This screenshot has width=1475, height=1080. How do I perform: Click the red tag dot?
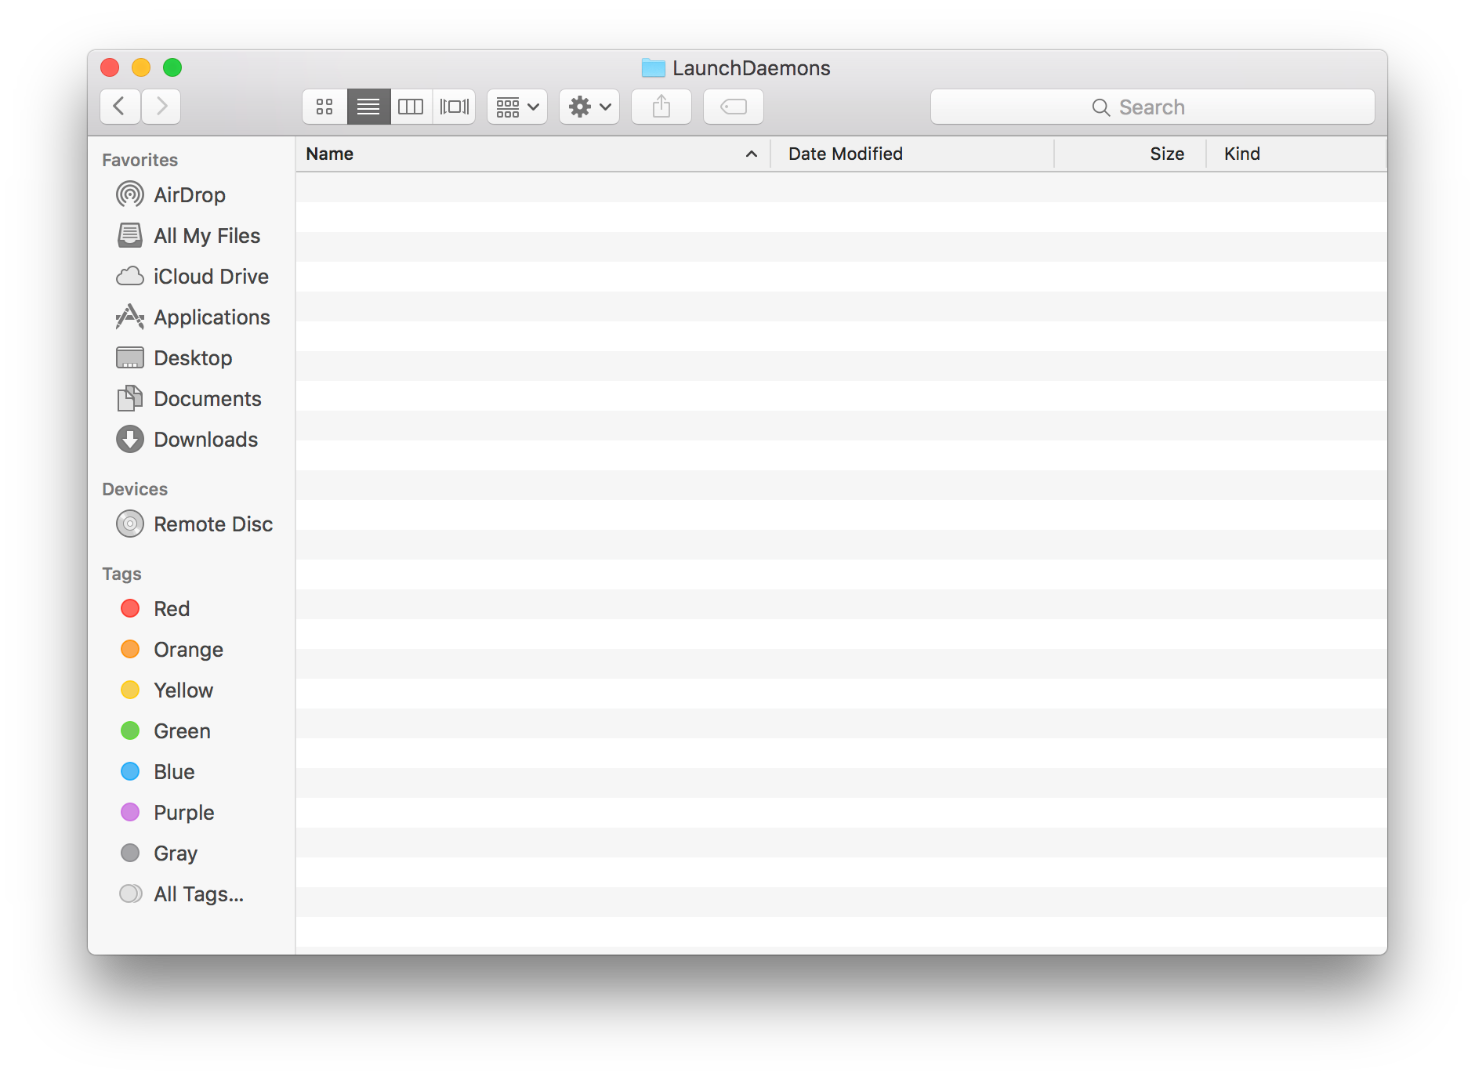coord(130,608)
